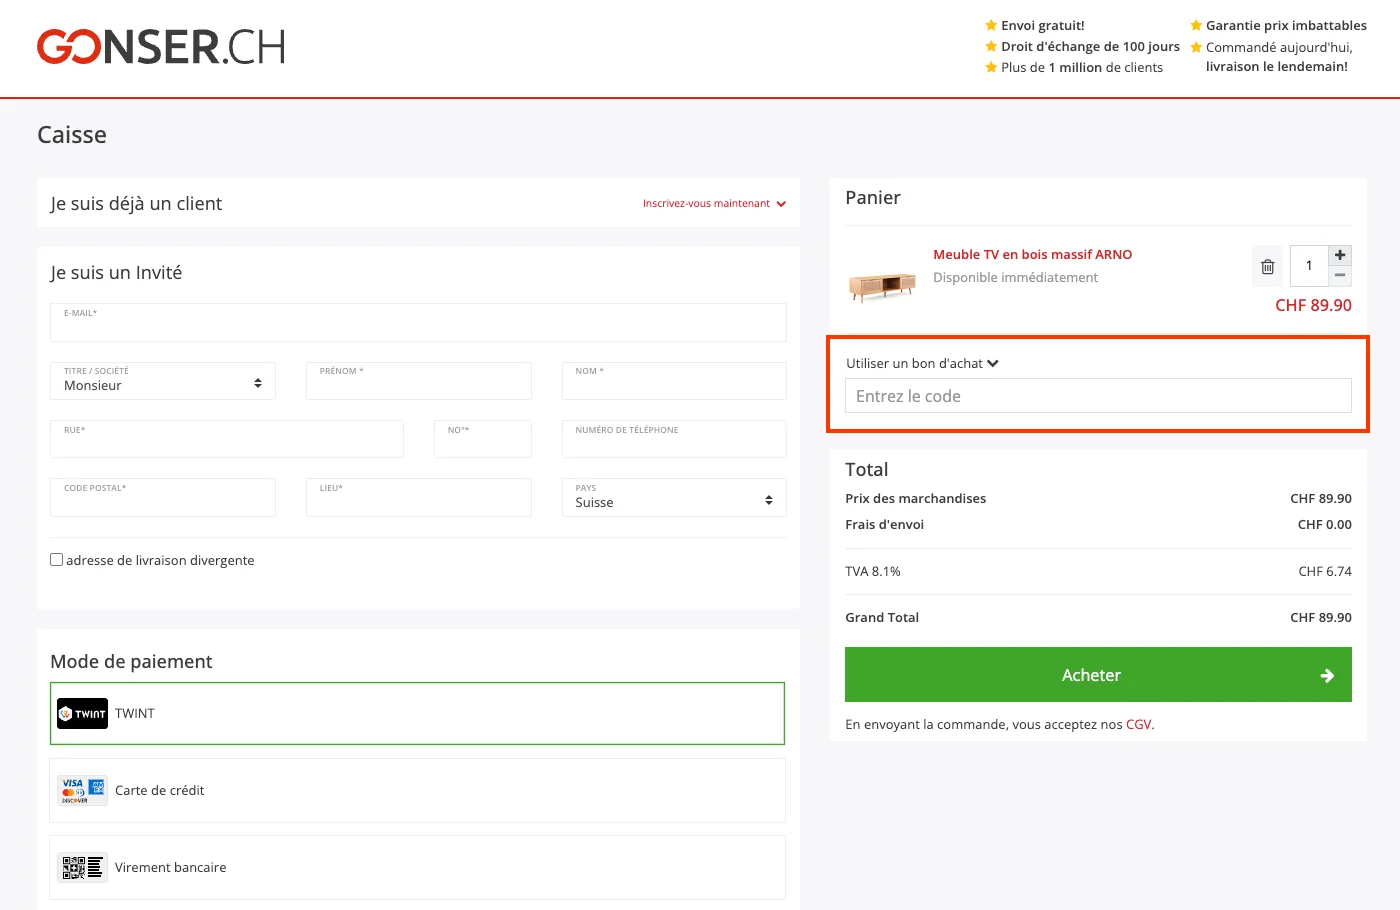This screenshot has width=1400, height=910.
Task: Click the CGV link
Action: (1139, 723)
